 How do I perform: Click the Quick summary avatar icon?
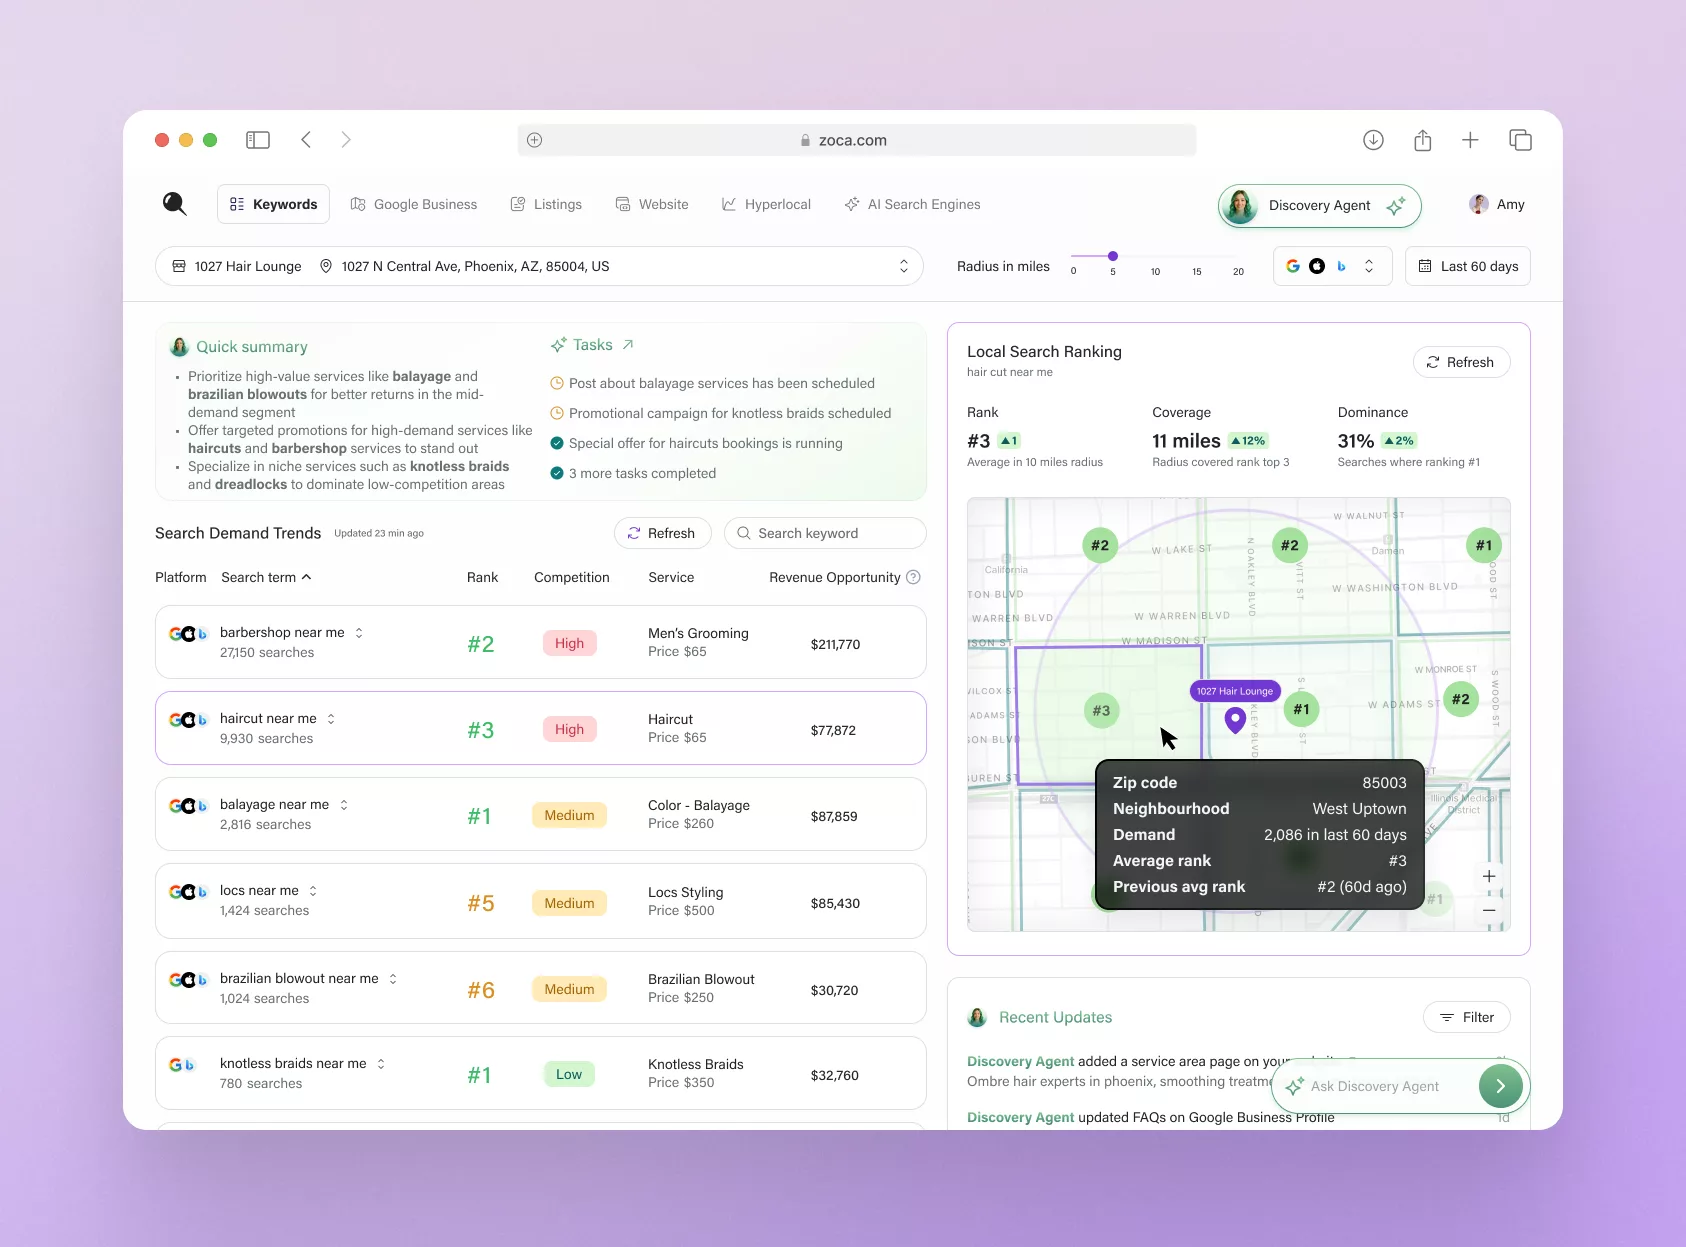[x=180, y=347]
